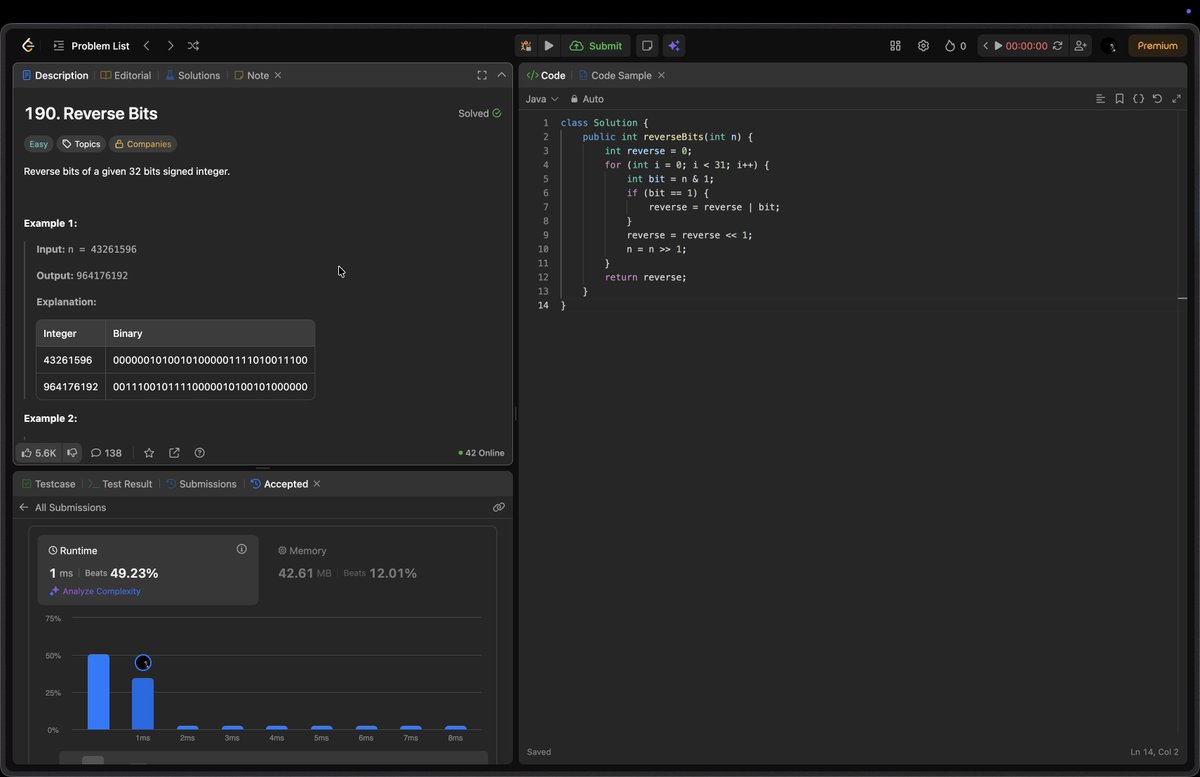This screenshot has height=777, width=1200.
Task: Dislike the problem thumbs down
Action: point(72,453)
